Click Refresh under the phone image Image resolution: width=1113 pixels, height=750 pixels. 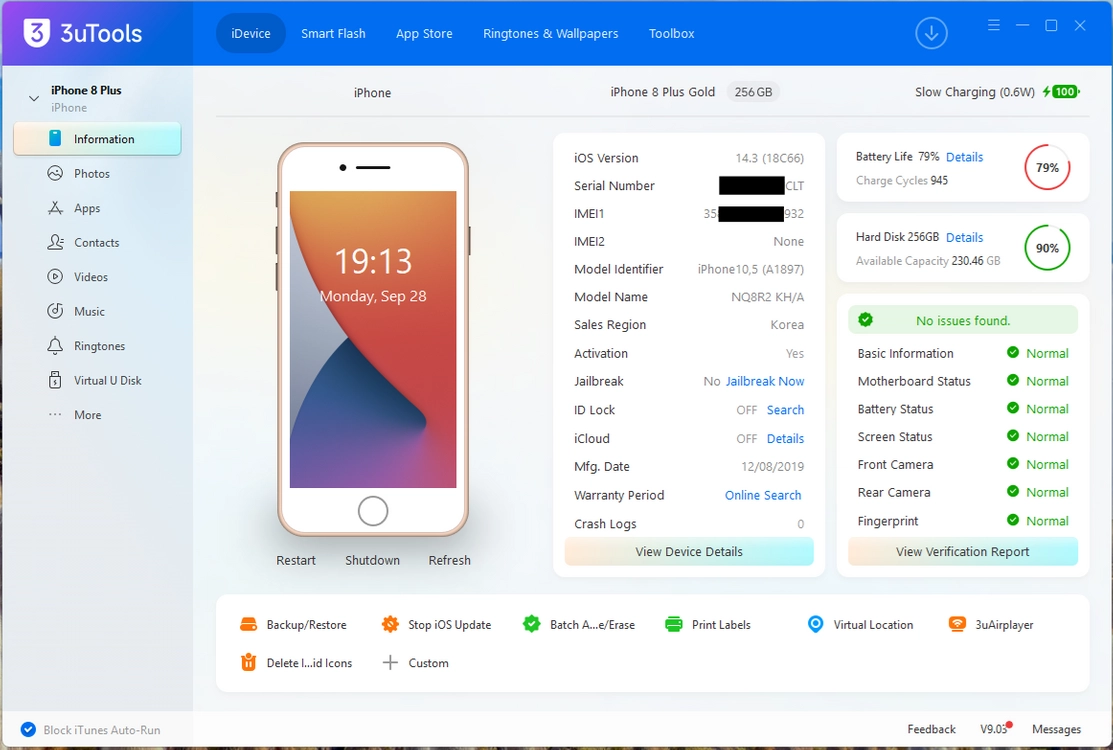(x=449, y=560)
